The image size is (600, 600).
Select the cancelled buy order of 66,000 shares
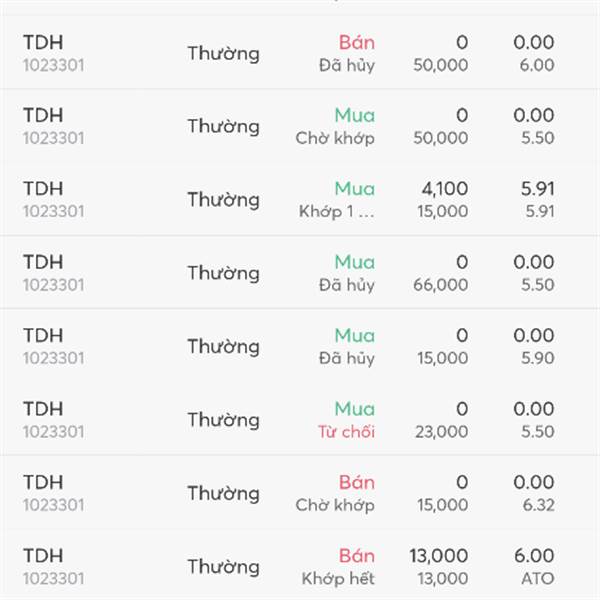[x=300, y=272]
